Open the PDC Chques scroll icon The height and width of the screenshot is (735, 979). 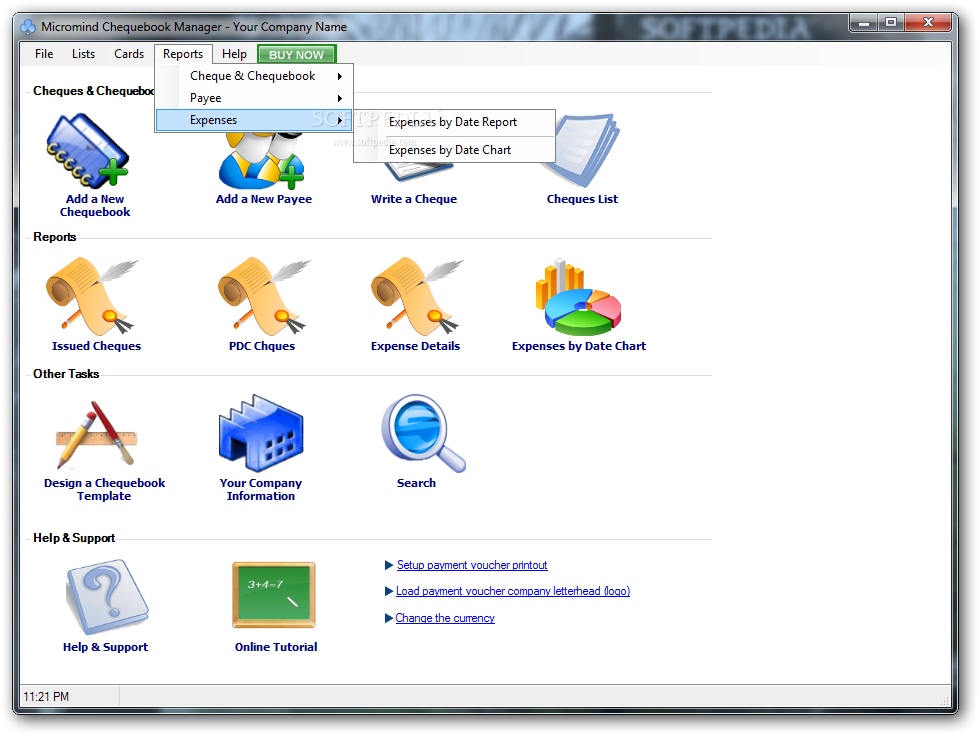point(264,296)
